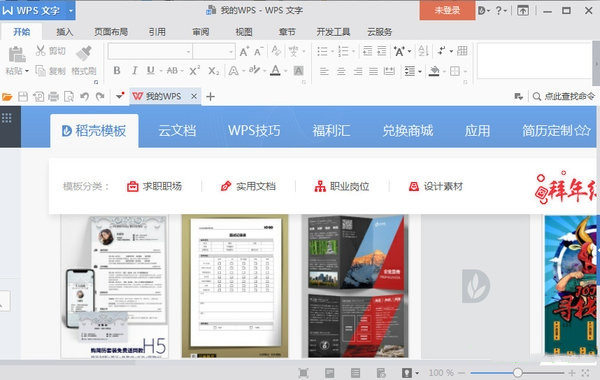600x380 pixels.
Task: Toggle superscript formatting
Action: coord(194,70)
